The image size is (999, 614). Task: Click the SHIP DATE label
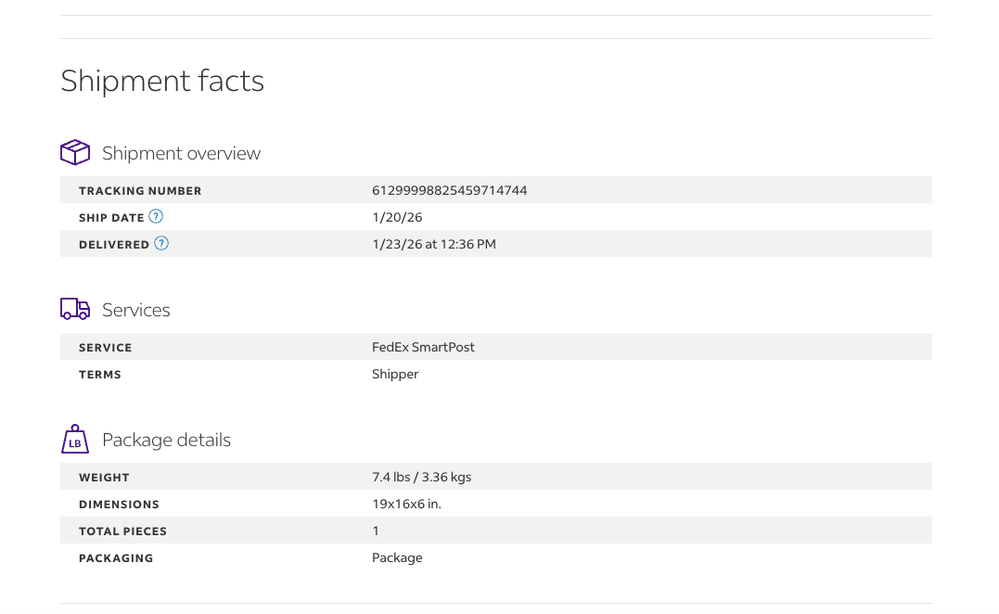[x=111, y=218]
